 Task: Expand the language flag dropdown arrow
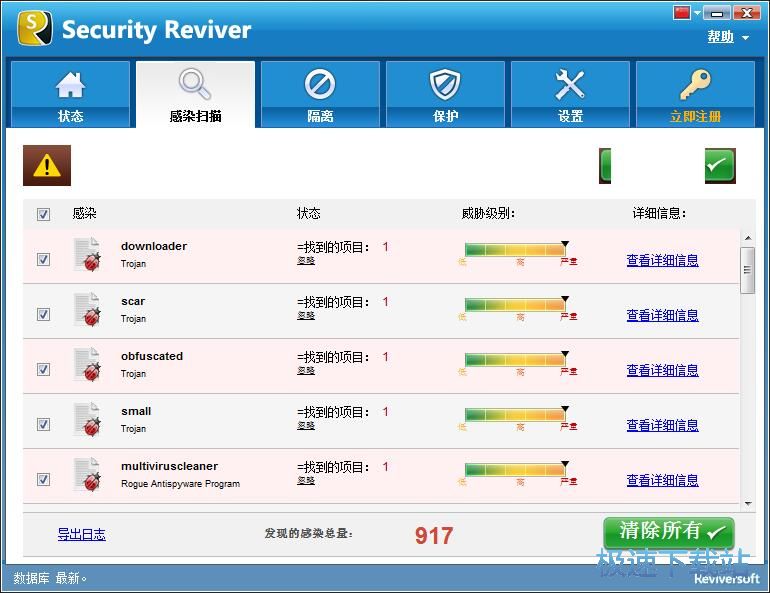697,13
